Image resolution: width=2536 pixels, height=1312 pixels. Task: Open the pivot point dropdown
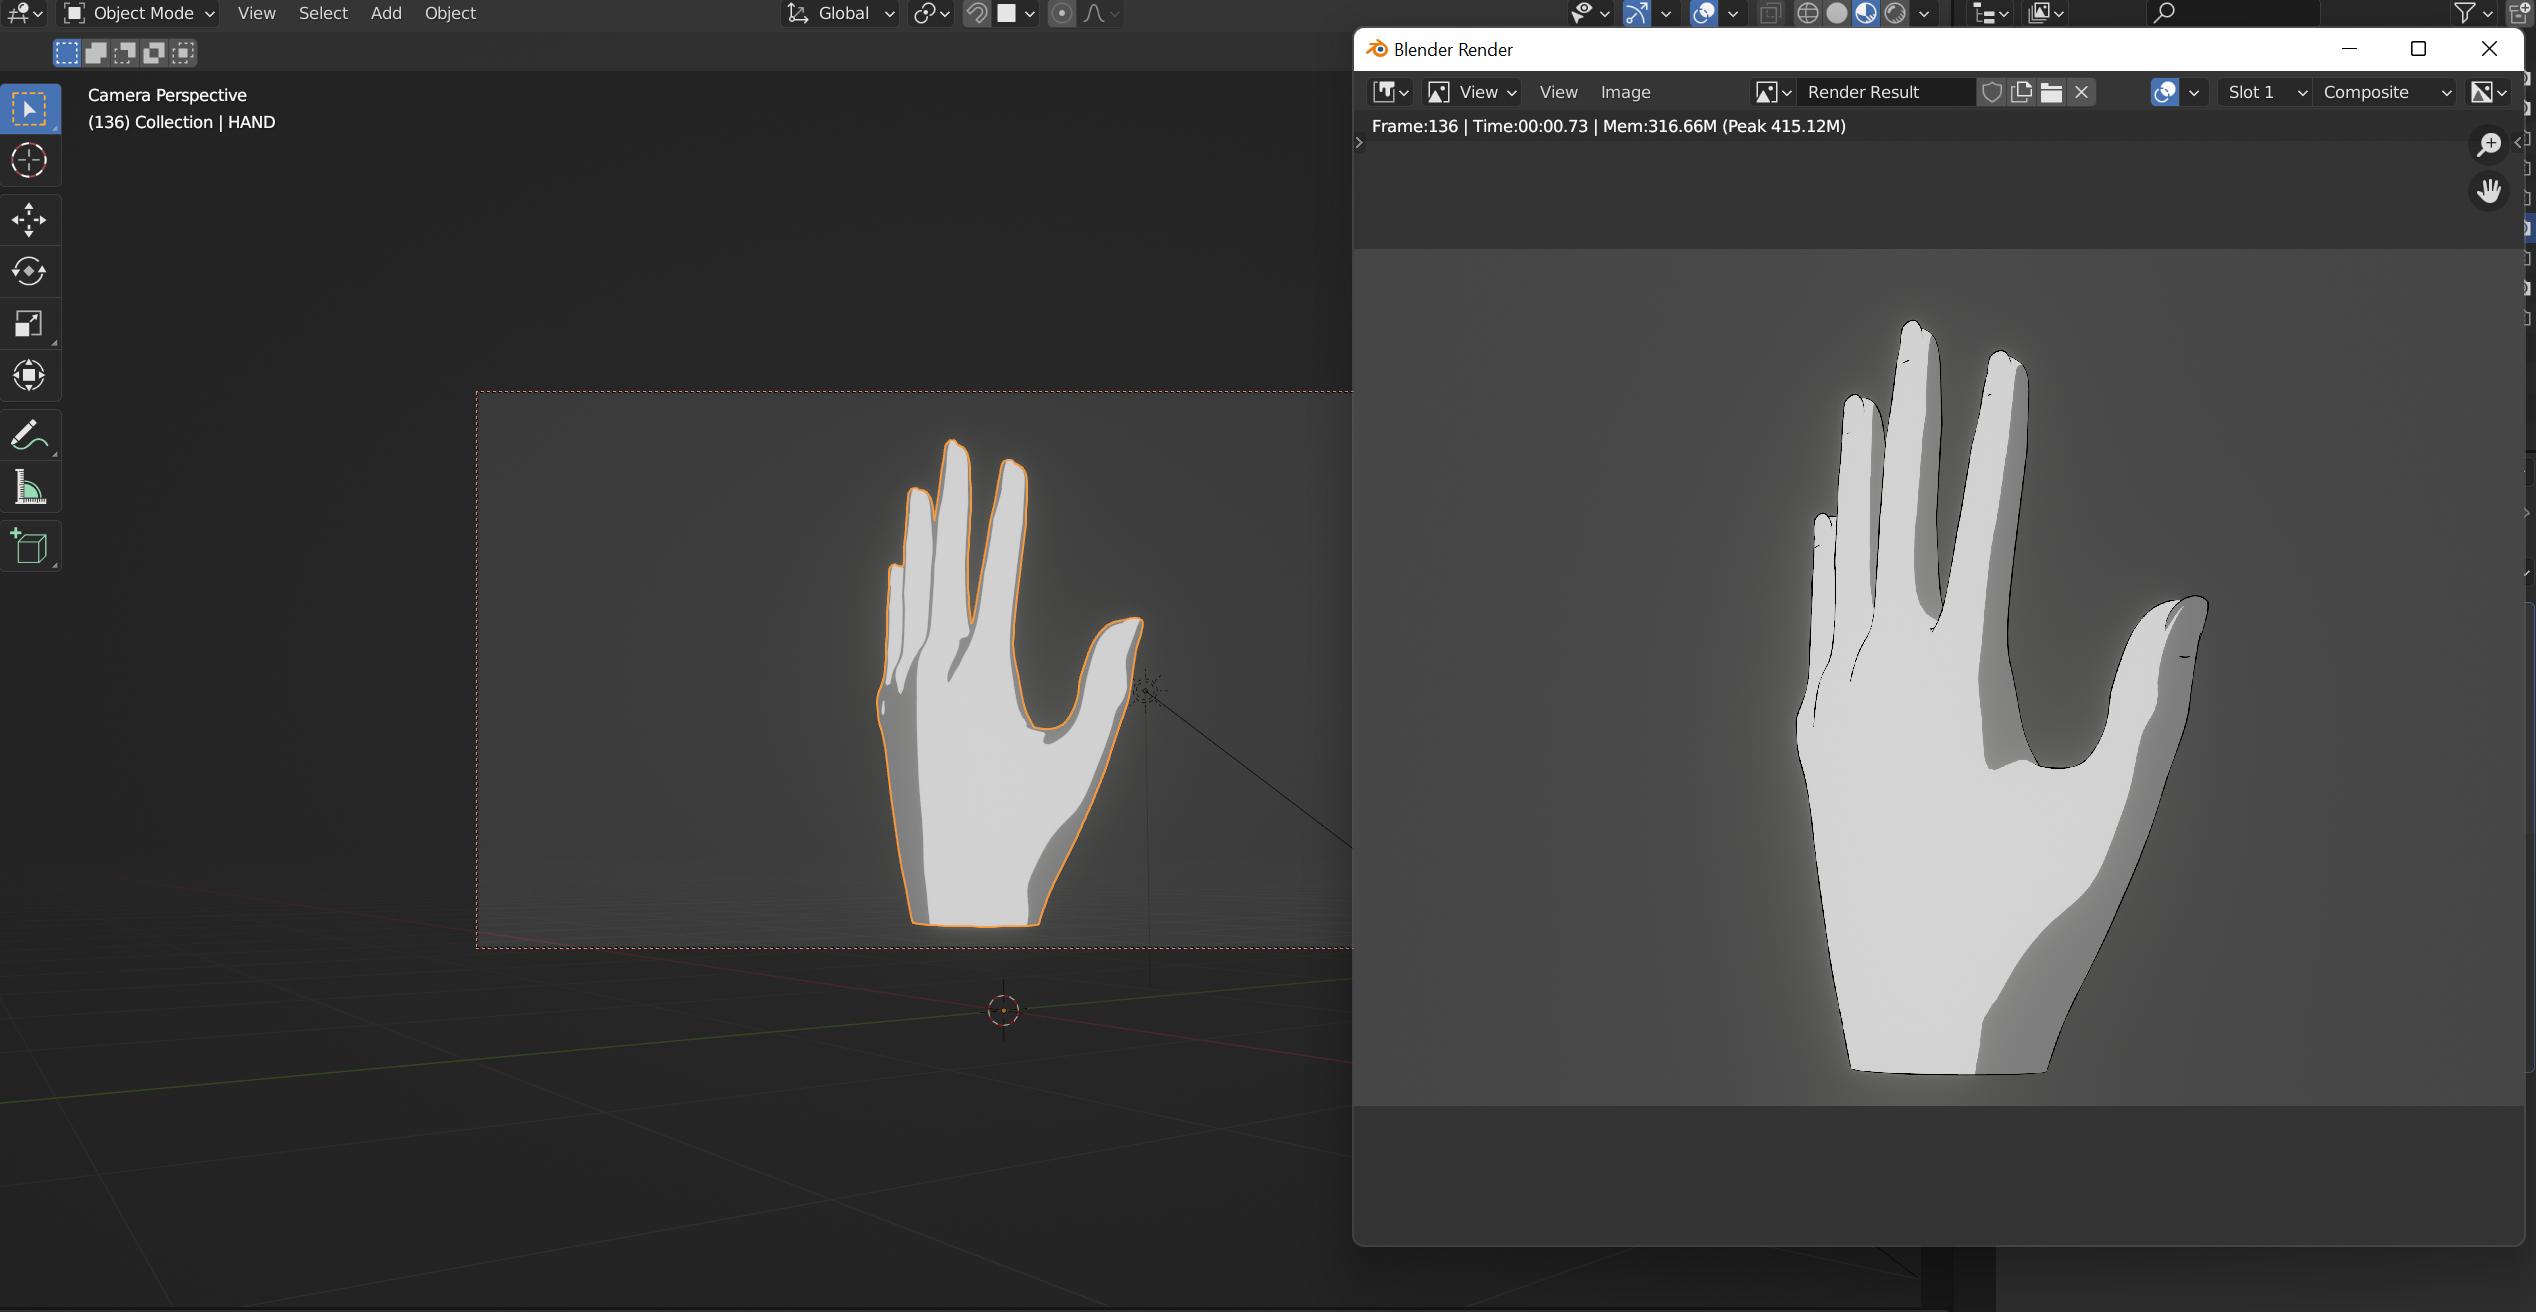click(930, 13)
